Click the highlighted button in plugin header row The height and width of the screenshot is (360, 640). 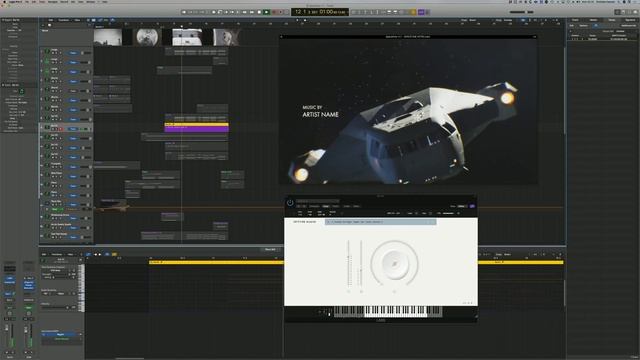tap(326, 207)
